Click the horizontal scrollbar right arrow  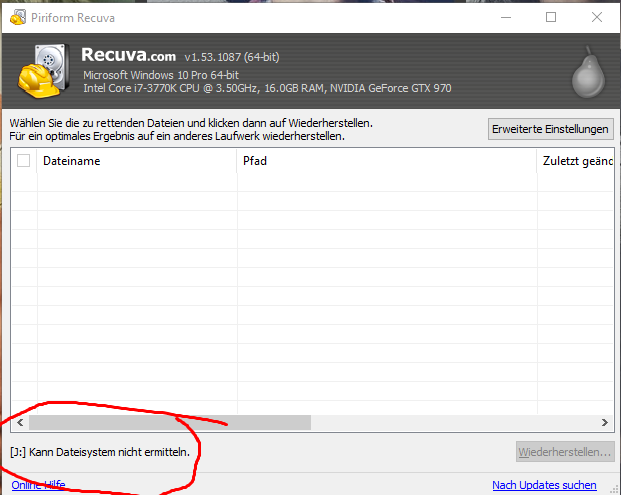[604, 423]
